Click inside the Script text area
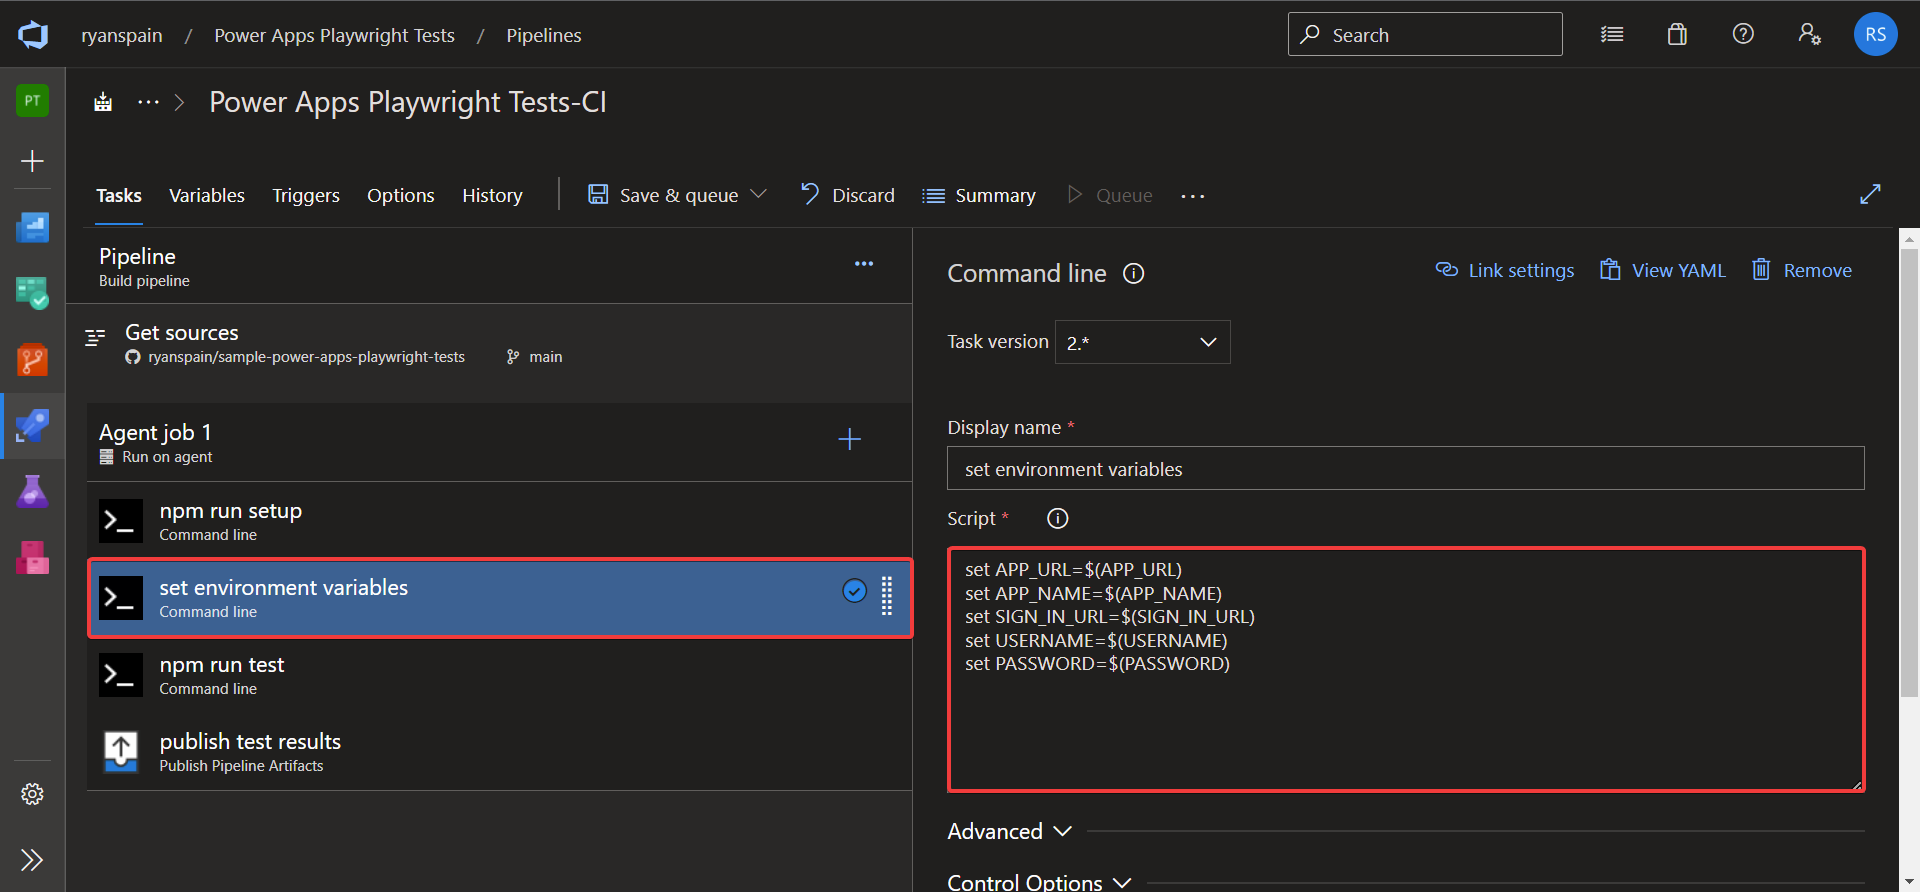 pos(1405,669)
